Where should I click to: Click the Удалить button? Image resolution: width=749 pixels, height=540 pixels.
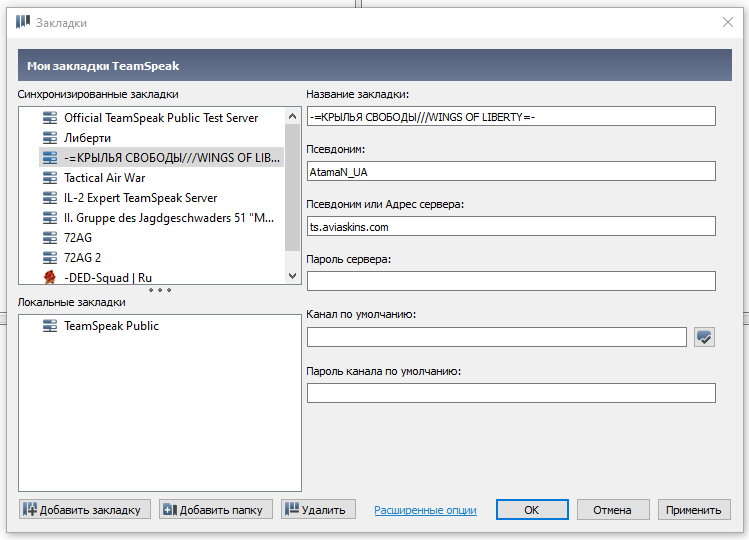318,509
